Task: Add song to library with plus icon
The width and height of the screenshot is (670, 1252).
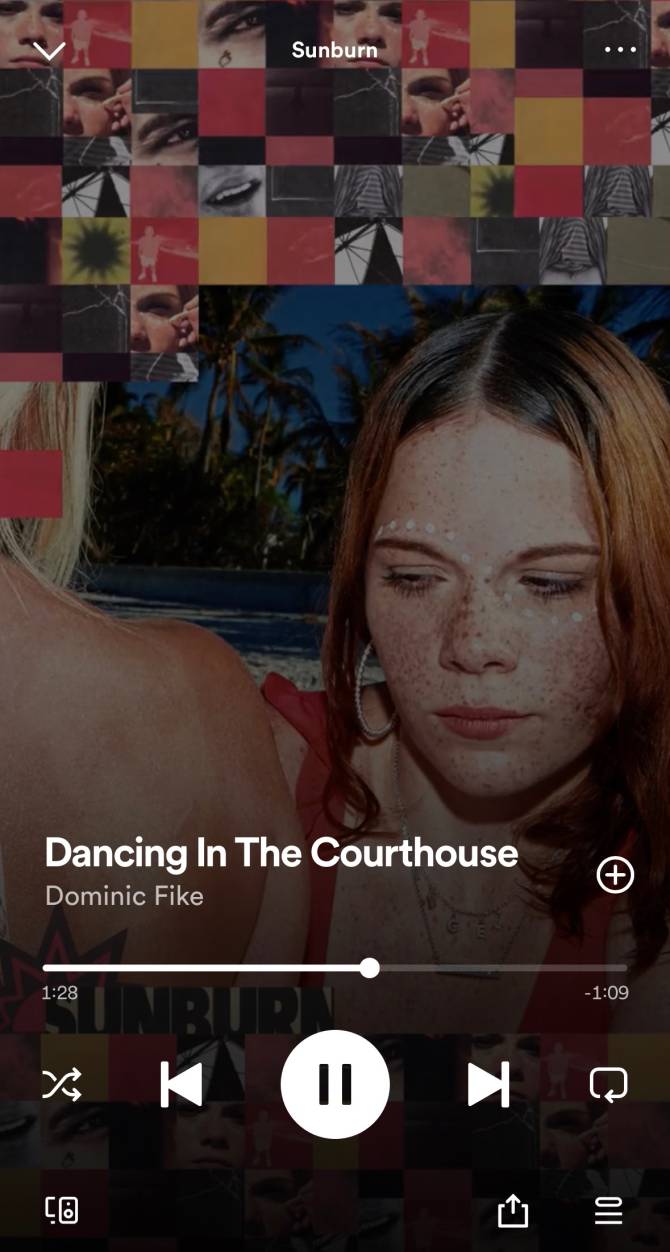Action: tap(615, 875)
